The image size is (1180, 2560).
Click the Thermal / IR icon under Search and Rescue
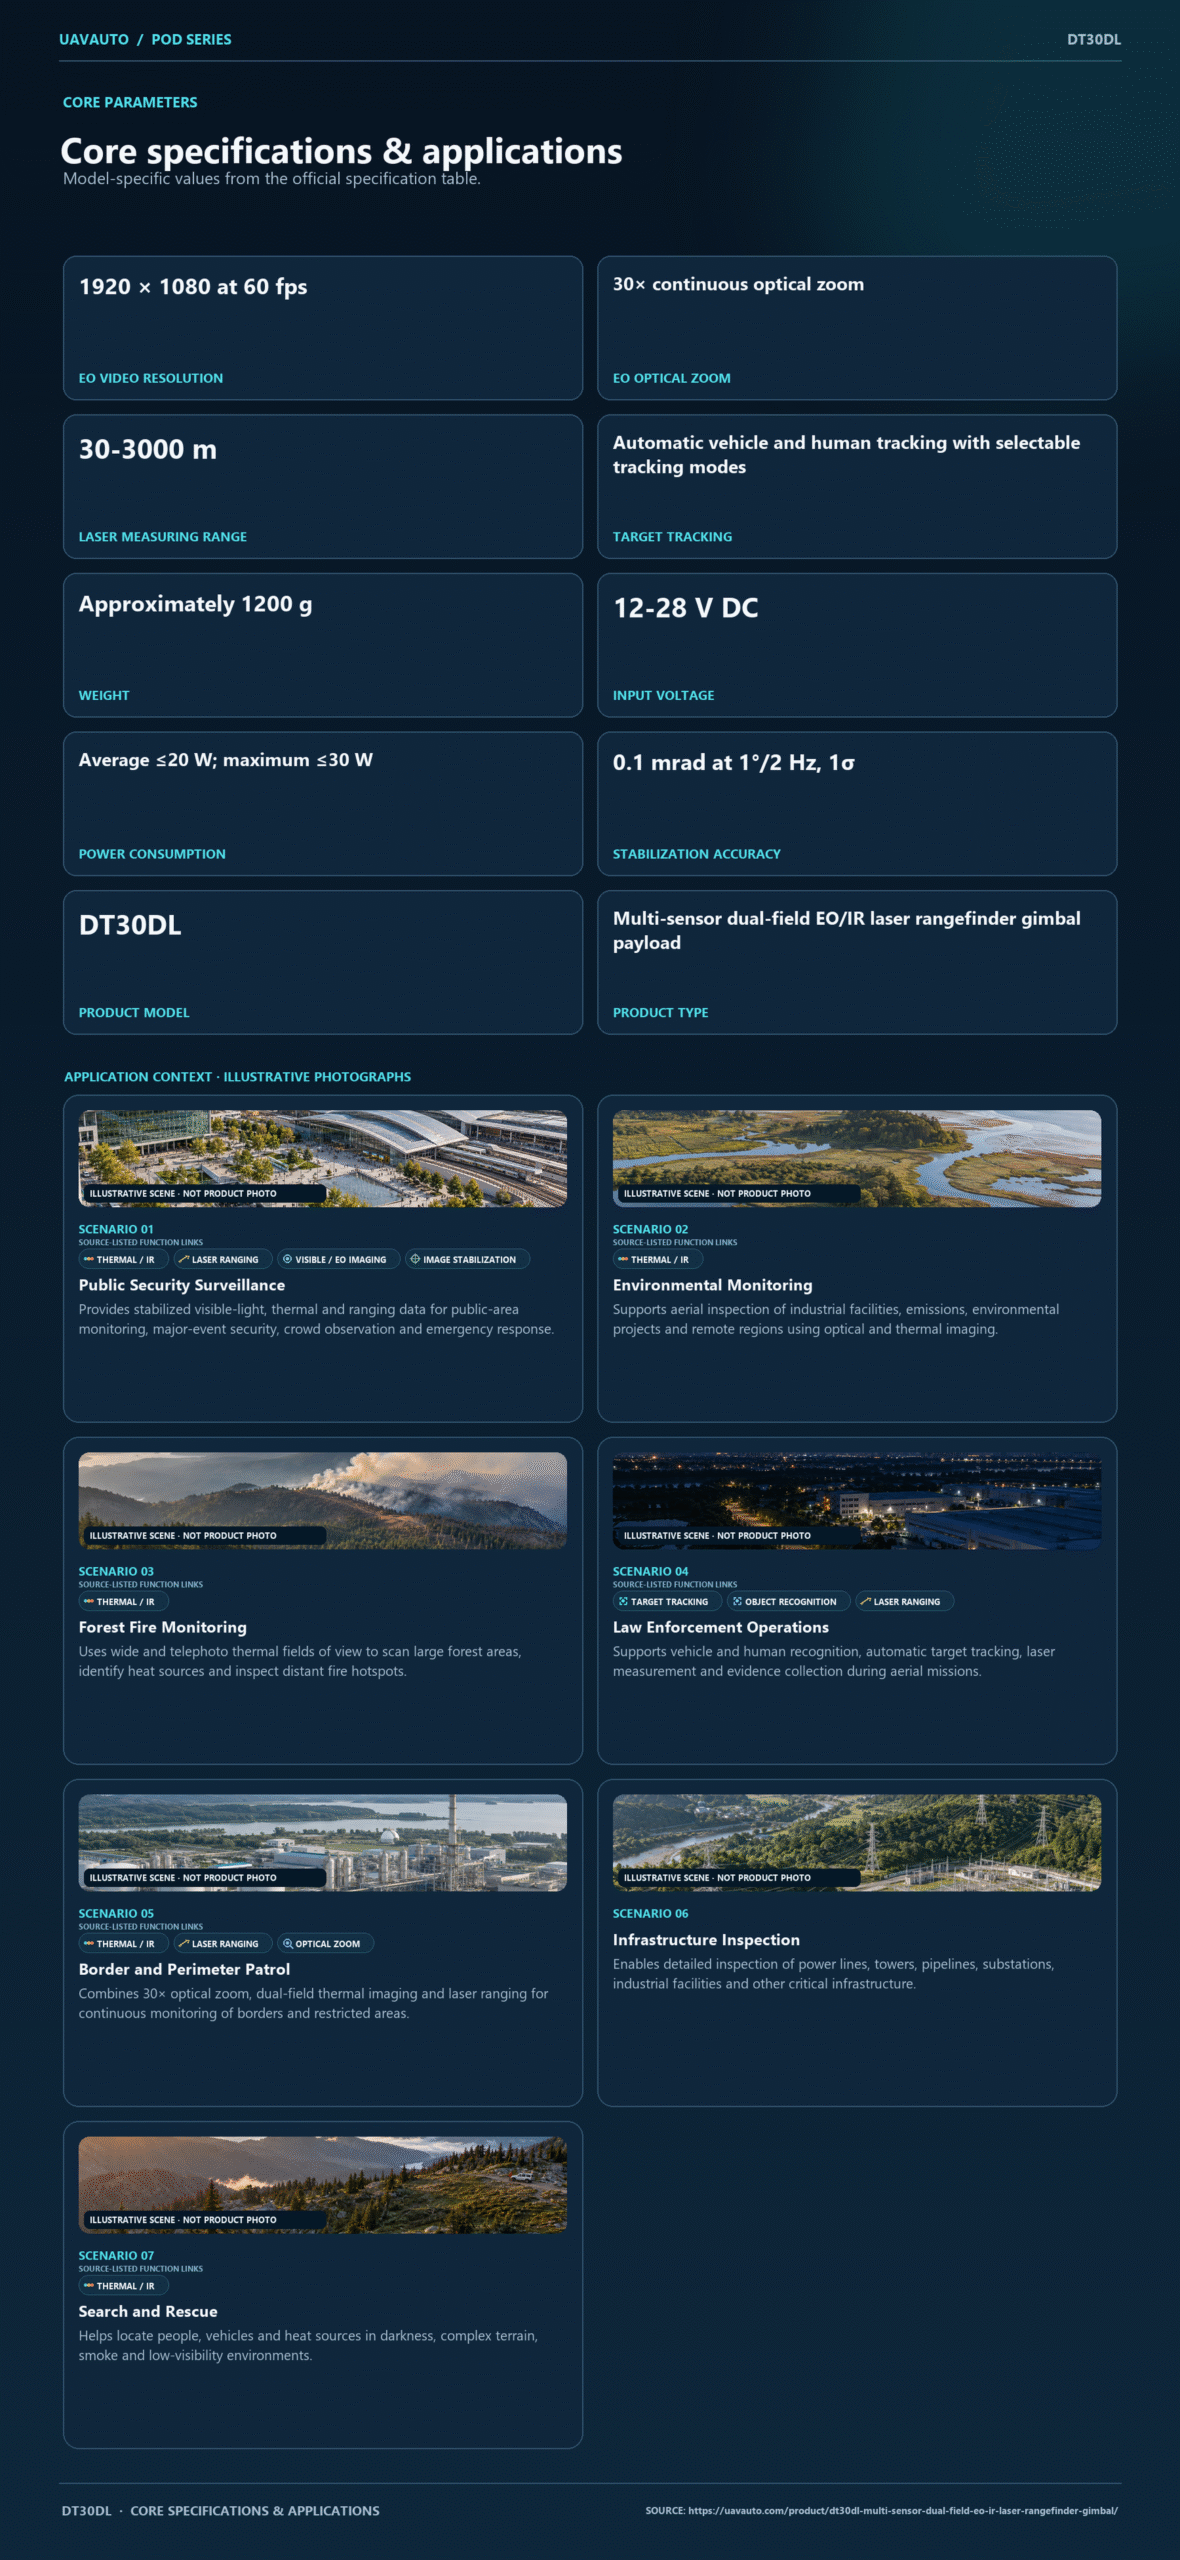click(89, 2285)
